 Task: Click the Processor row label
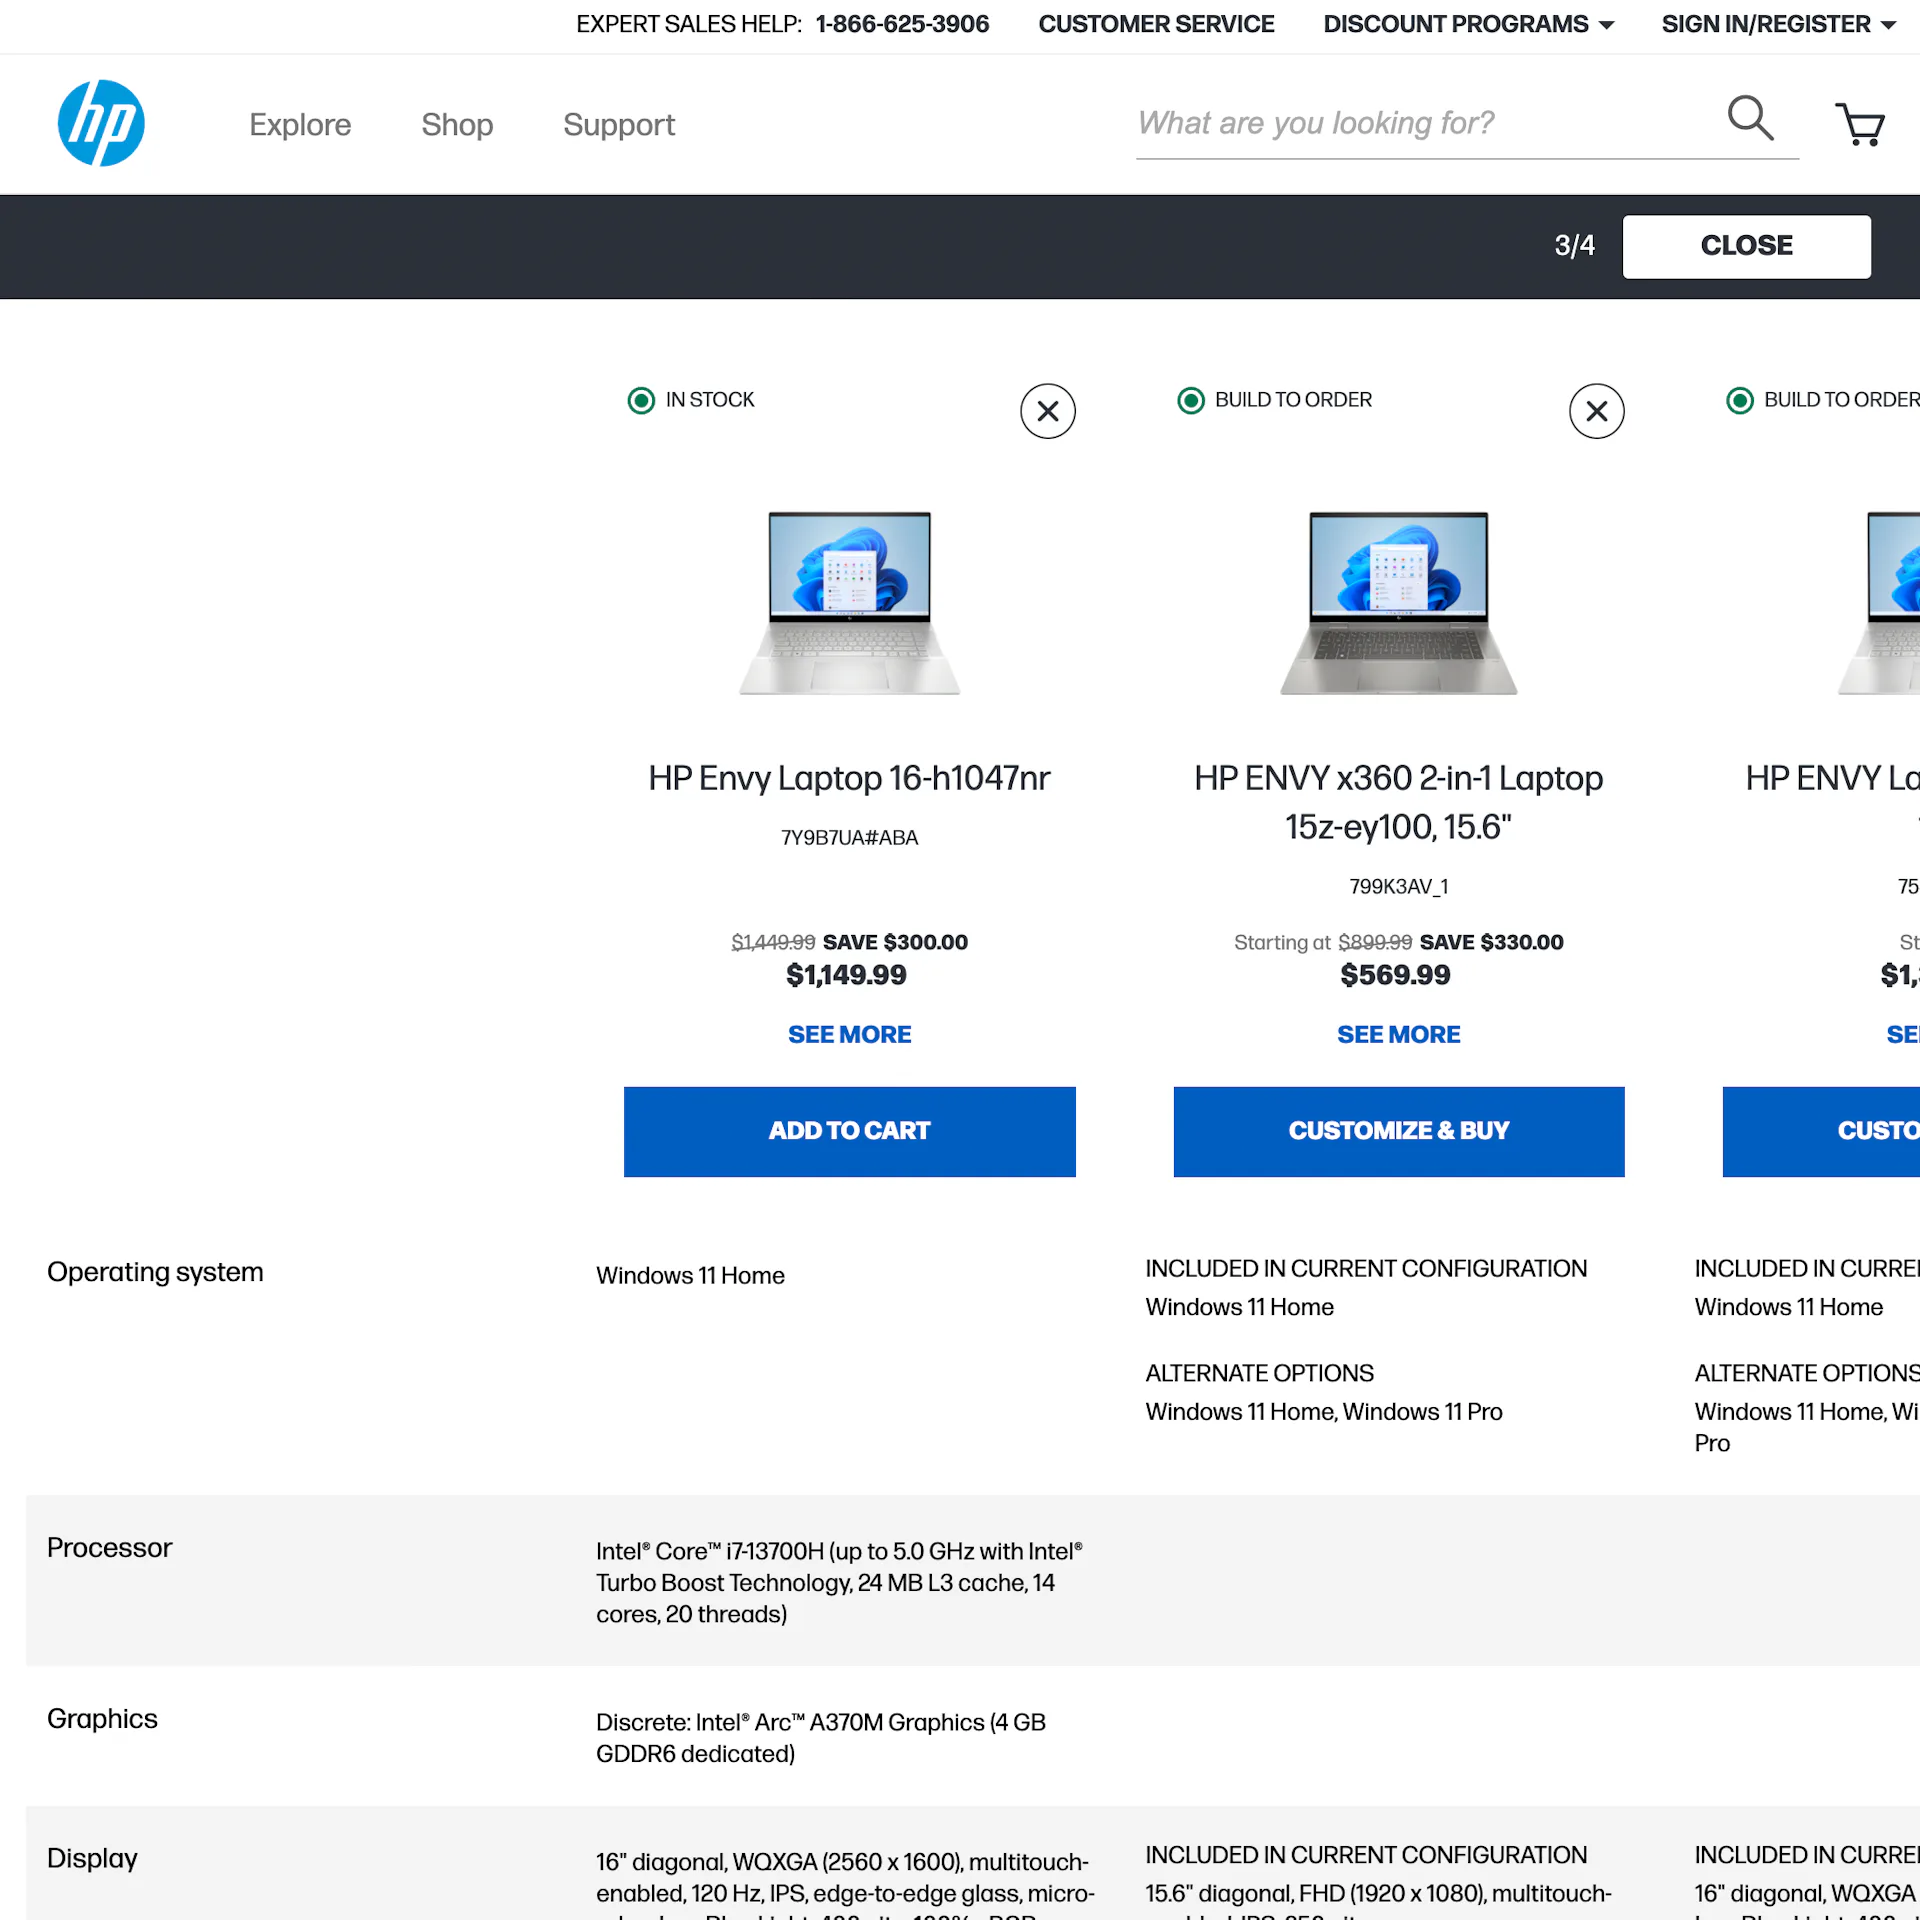[x=109, y=1548]
